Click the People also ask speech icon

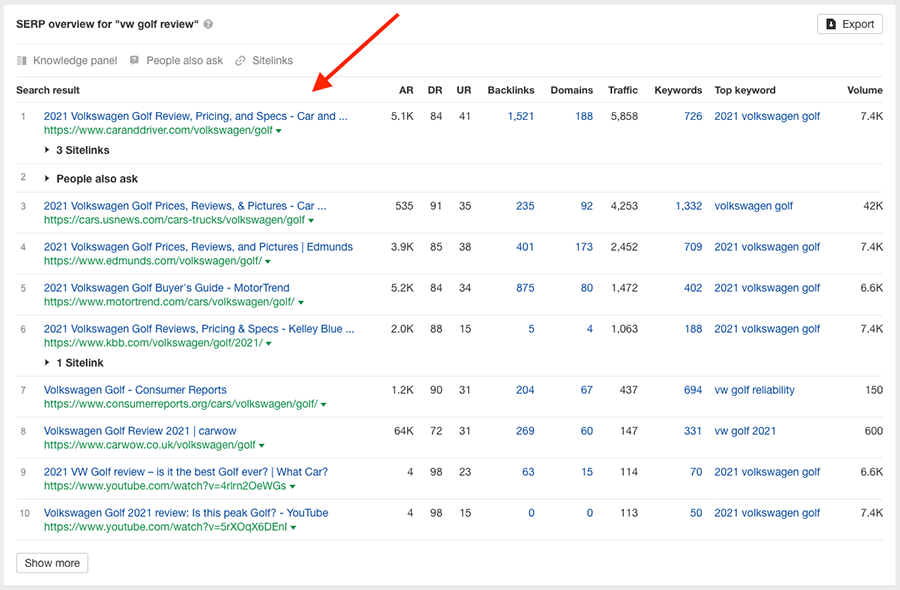pyautogui.click(x=134, y=60)
